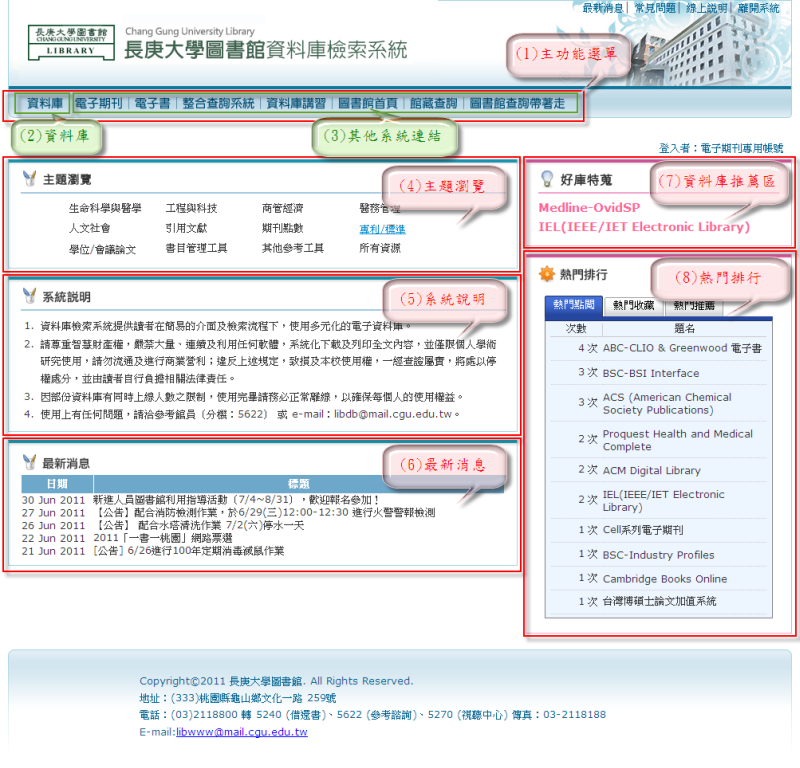Image resolution: width=800 pixels, height=768 pixels.
Task: Open Cell系列電子期刊 ranking entry
Action: 643,530
